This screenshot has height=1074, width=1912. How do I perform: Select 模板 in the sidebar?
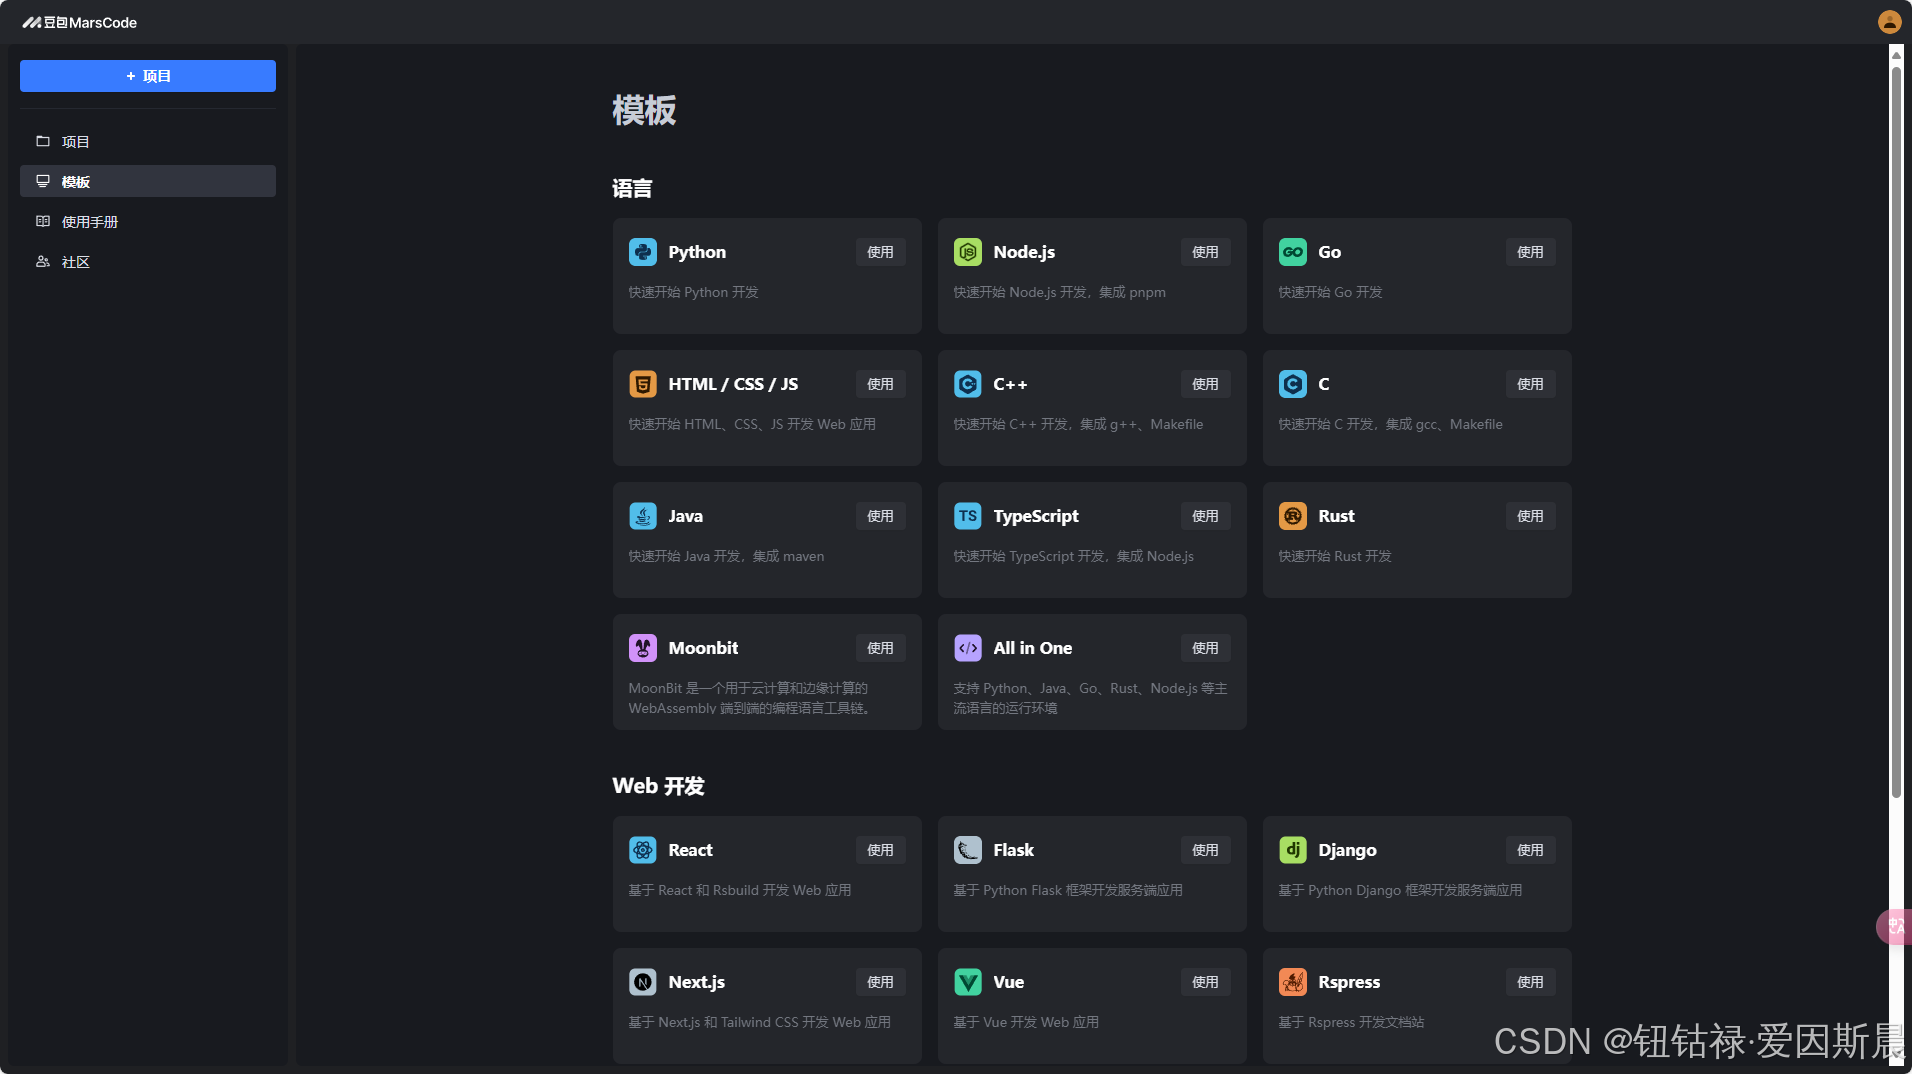148,181
